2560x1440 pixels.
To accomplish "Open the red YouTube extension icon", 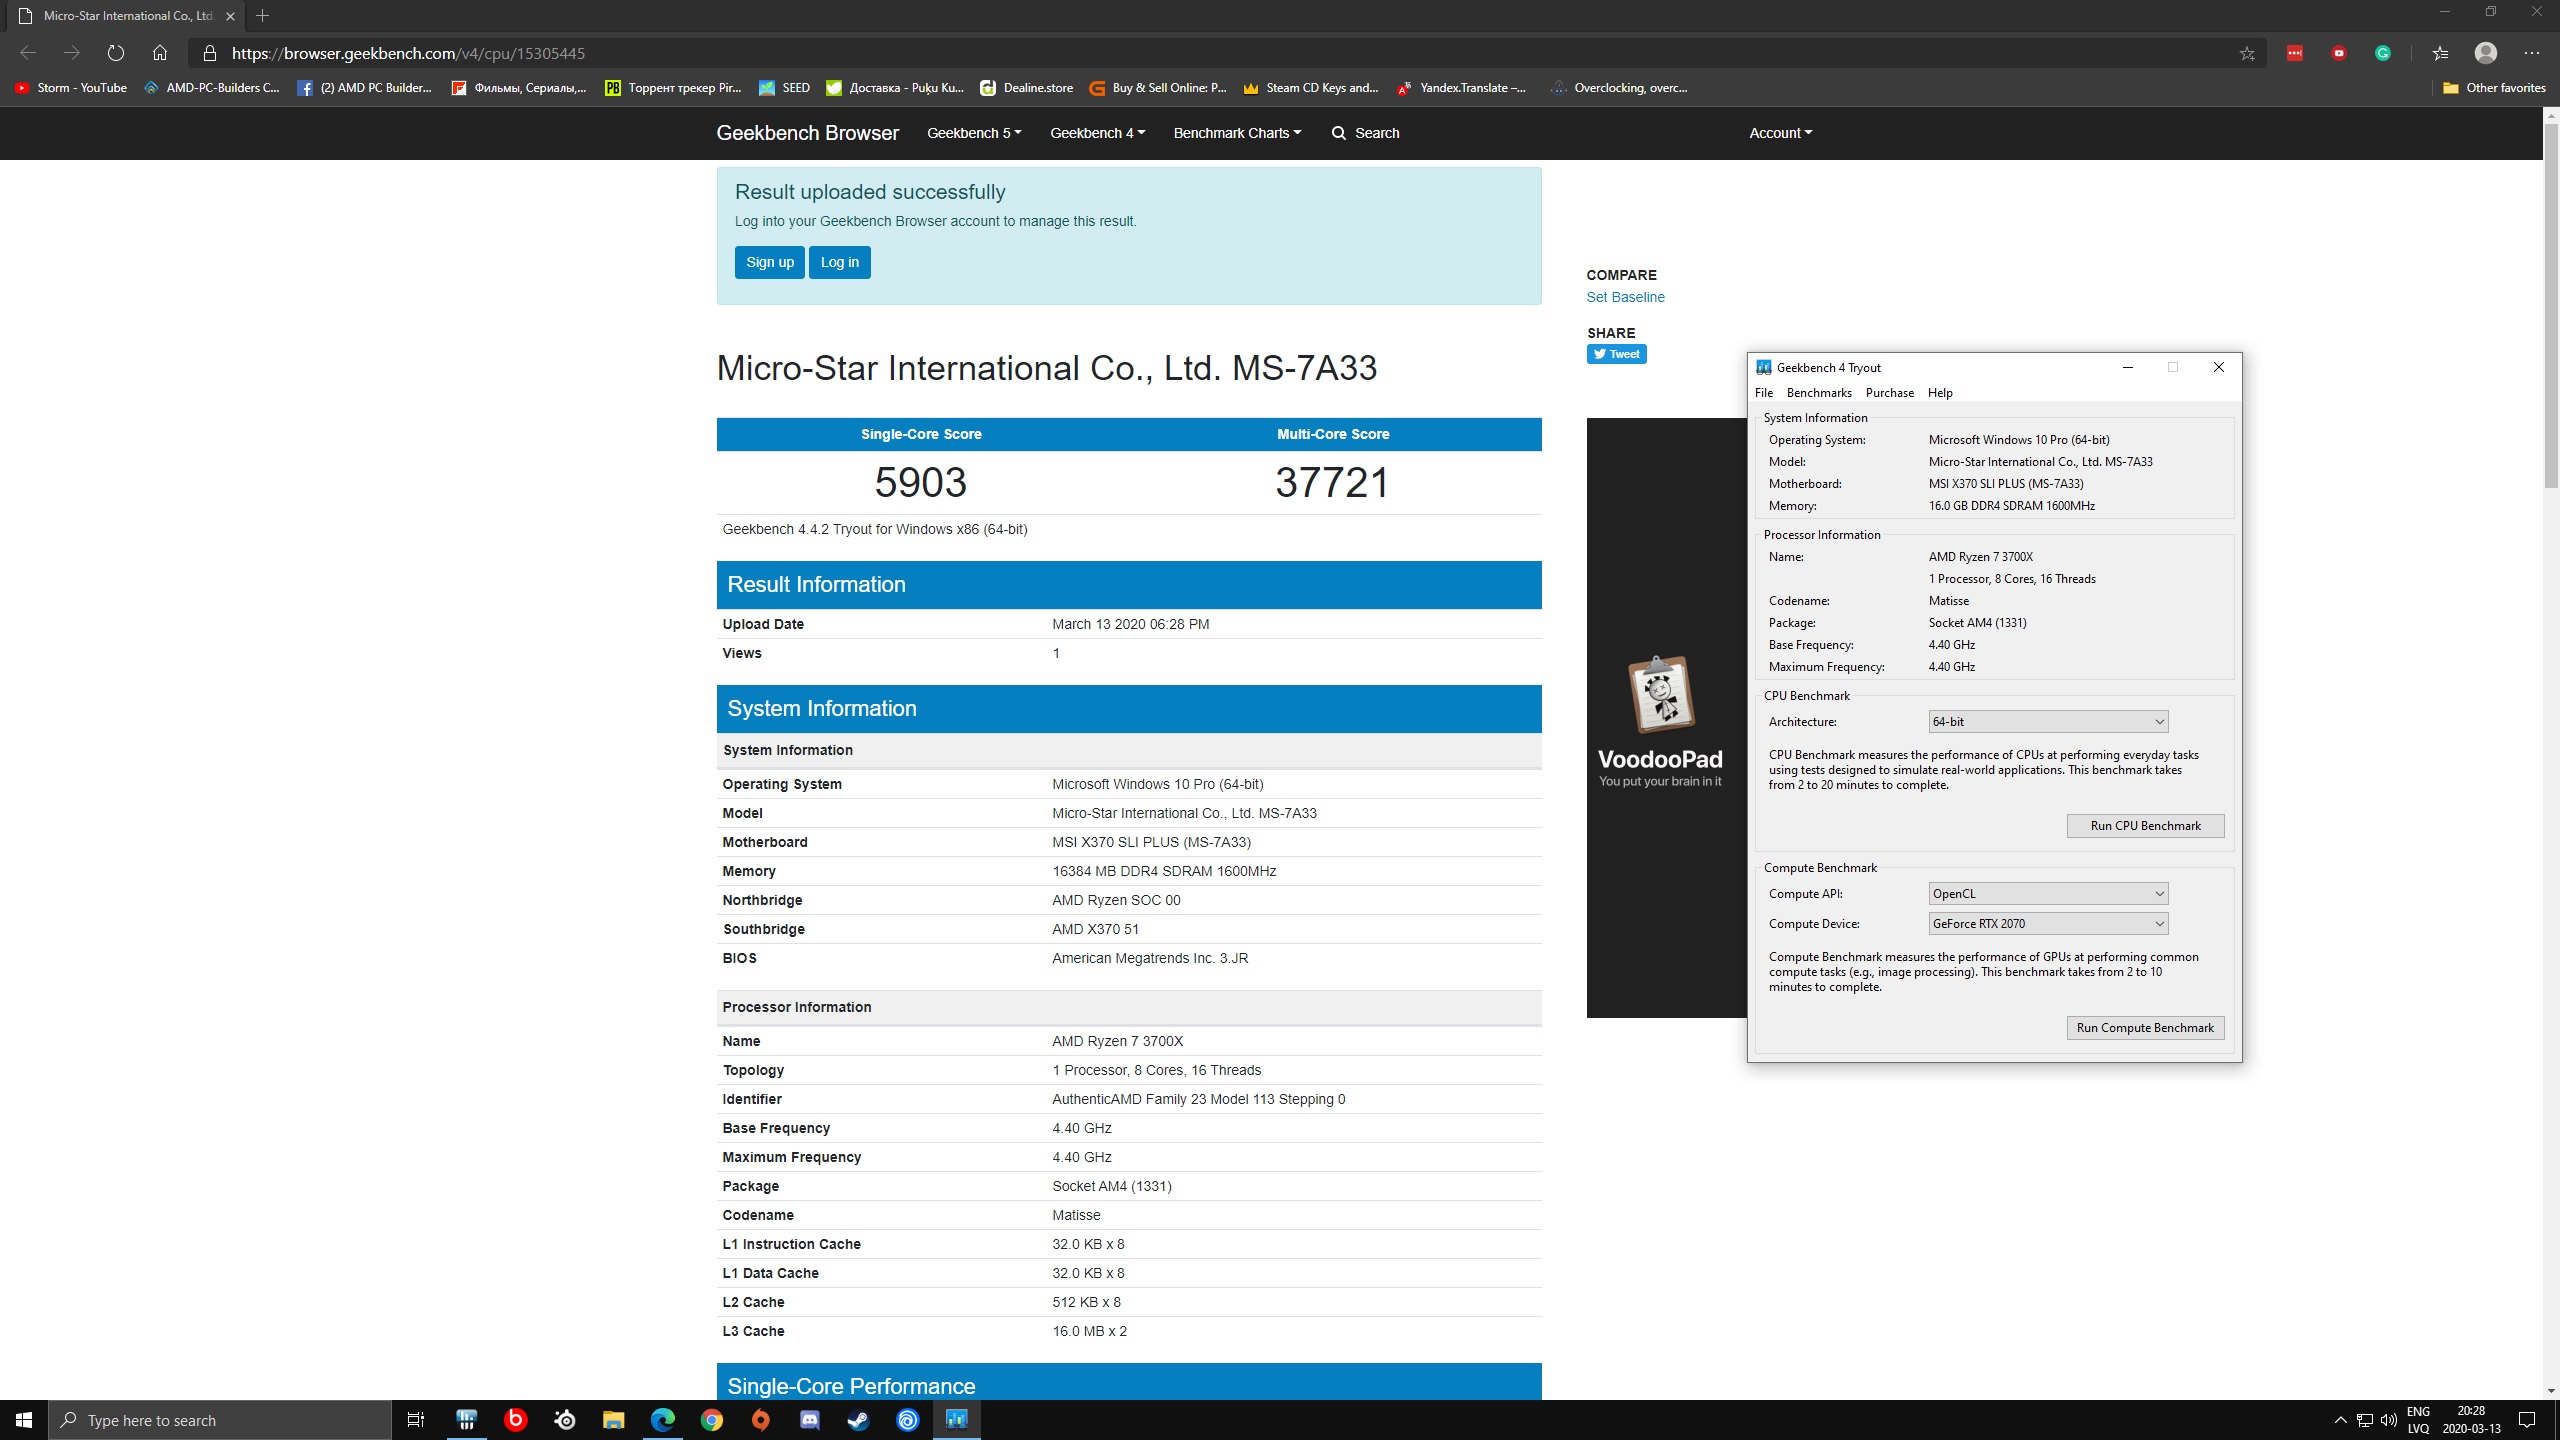I will (2339, 53).
